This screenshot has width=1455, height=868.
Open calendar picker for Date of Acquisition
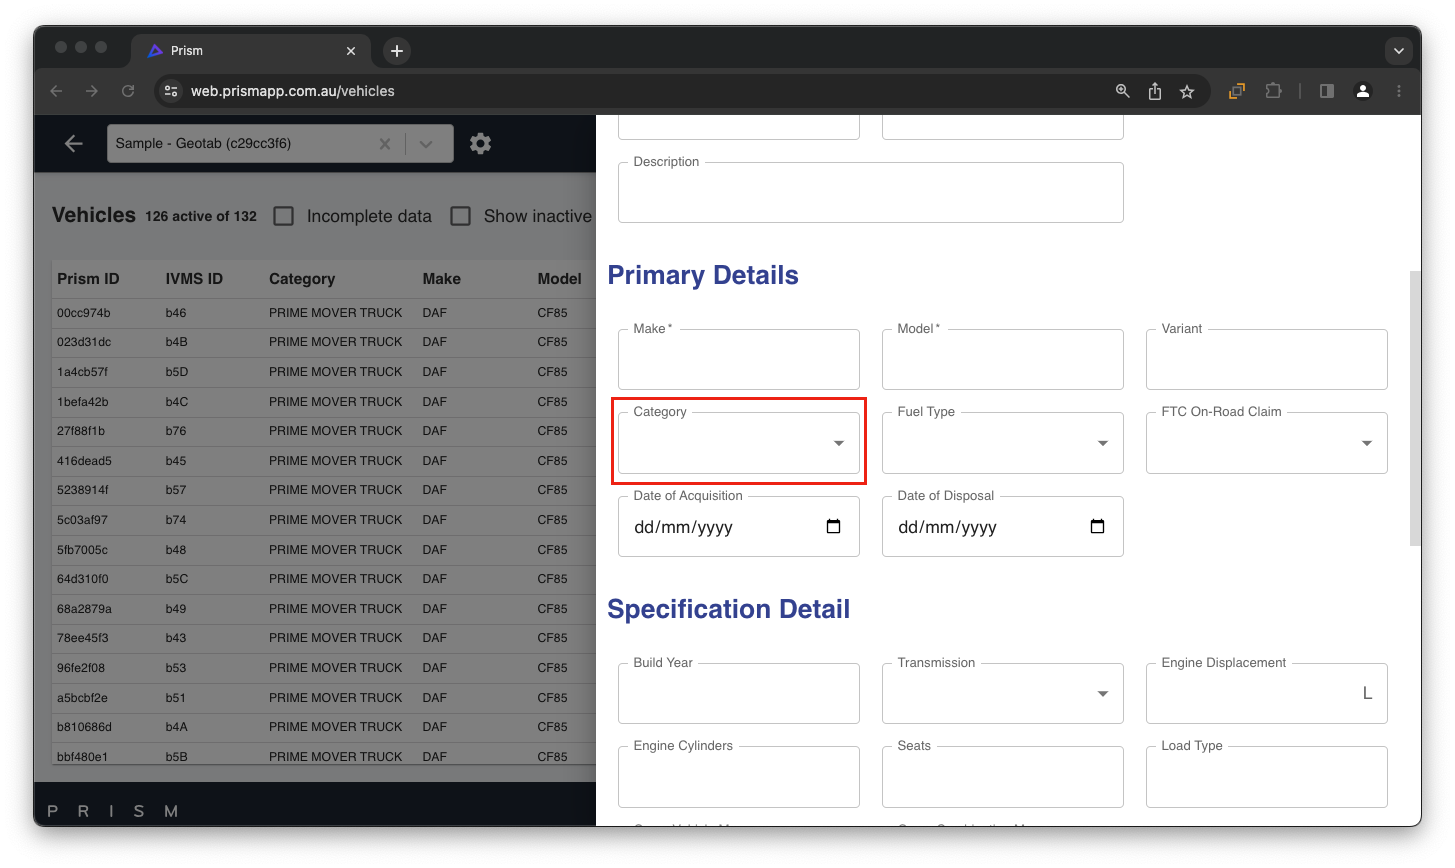833,527
